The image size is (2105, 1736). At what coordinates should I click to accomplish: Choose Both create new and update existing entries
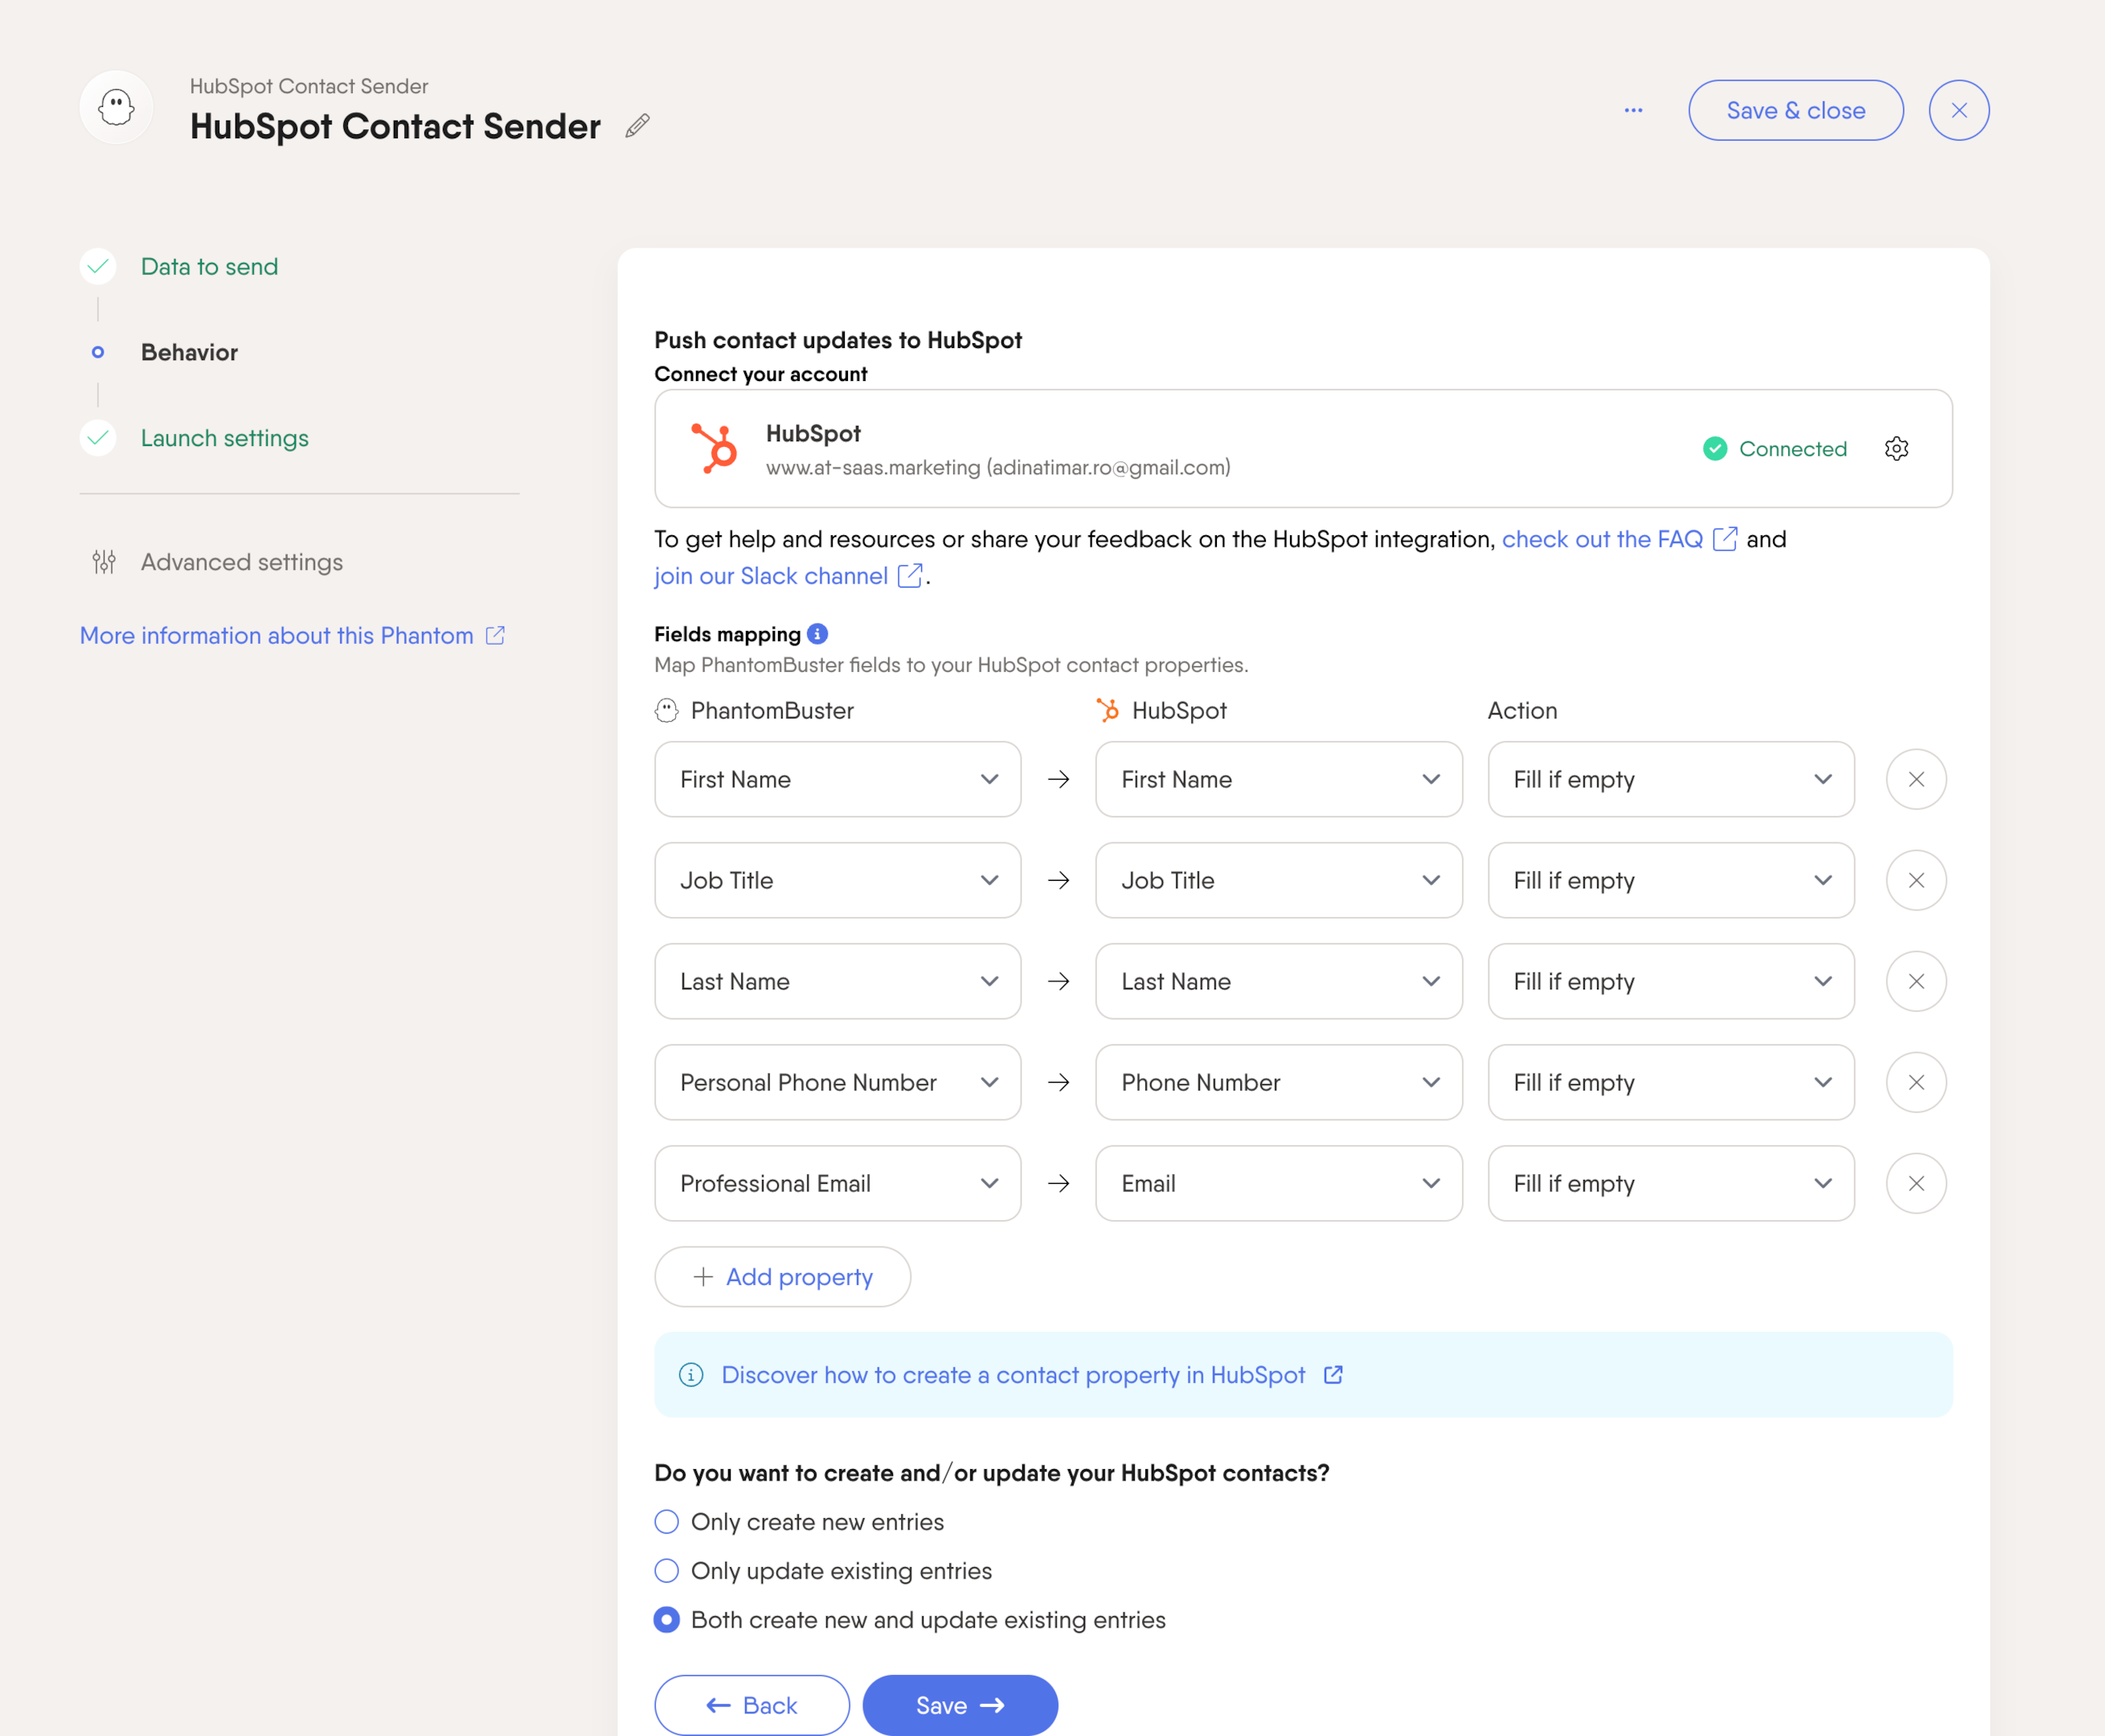(x=666, y=1619)
